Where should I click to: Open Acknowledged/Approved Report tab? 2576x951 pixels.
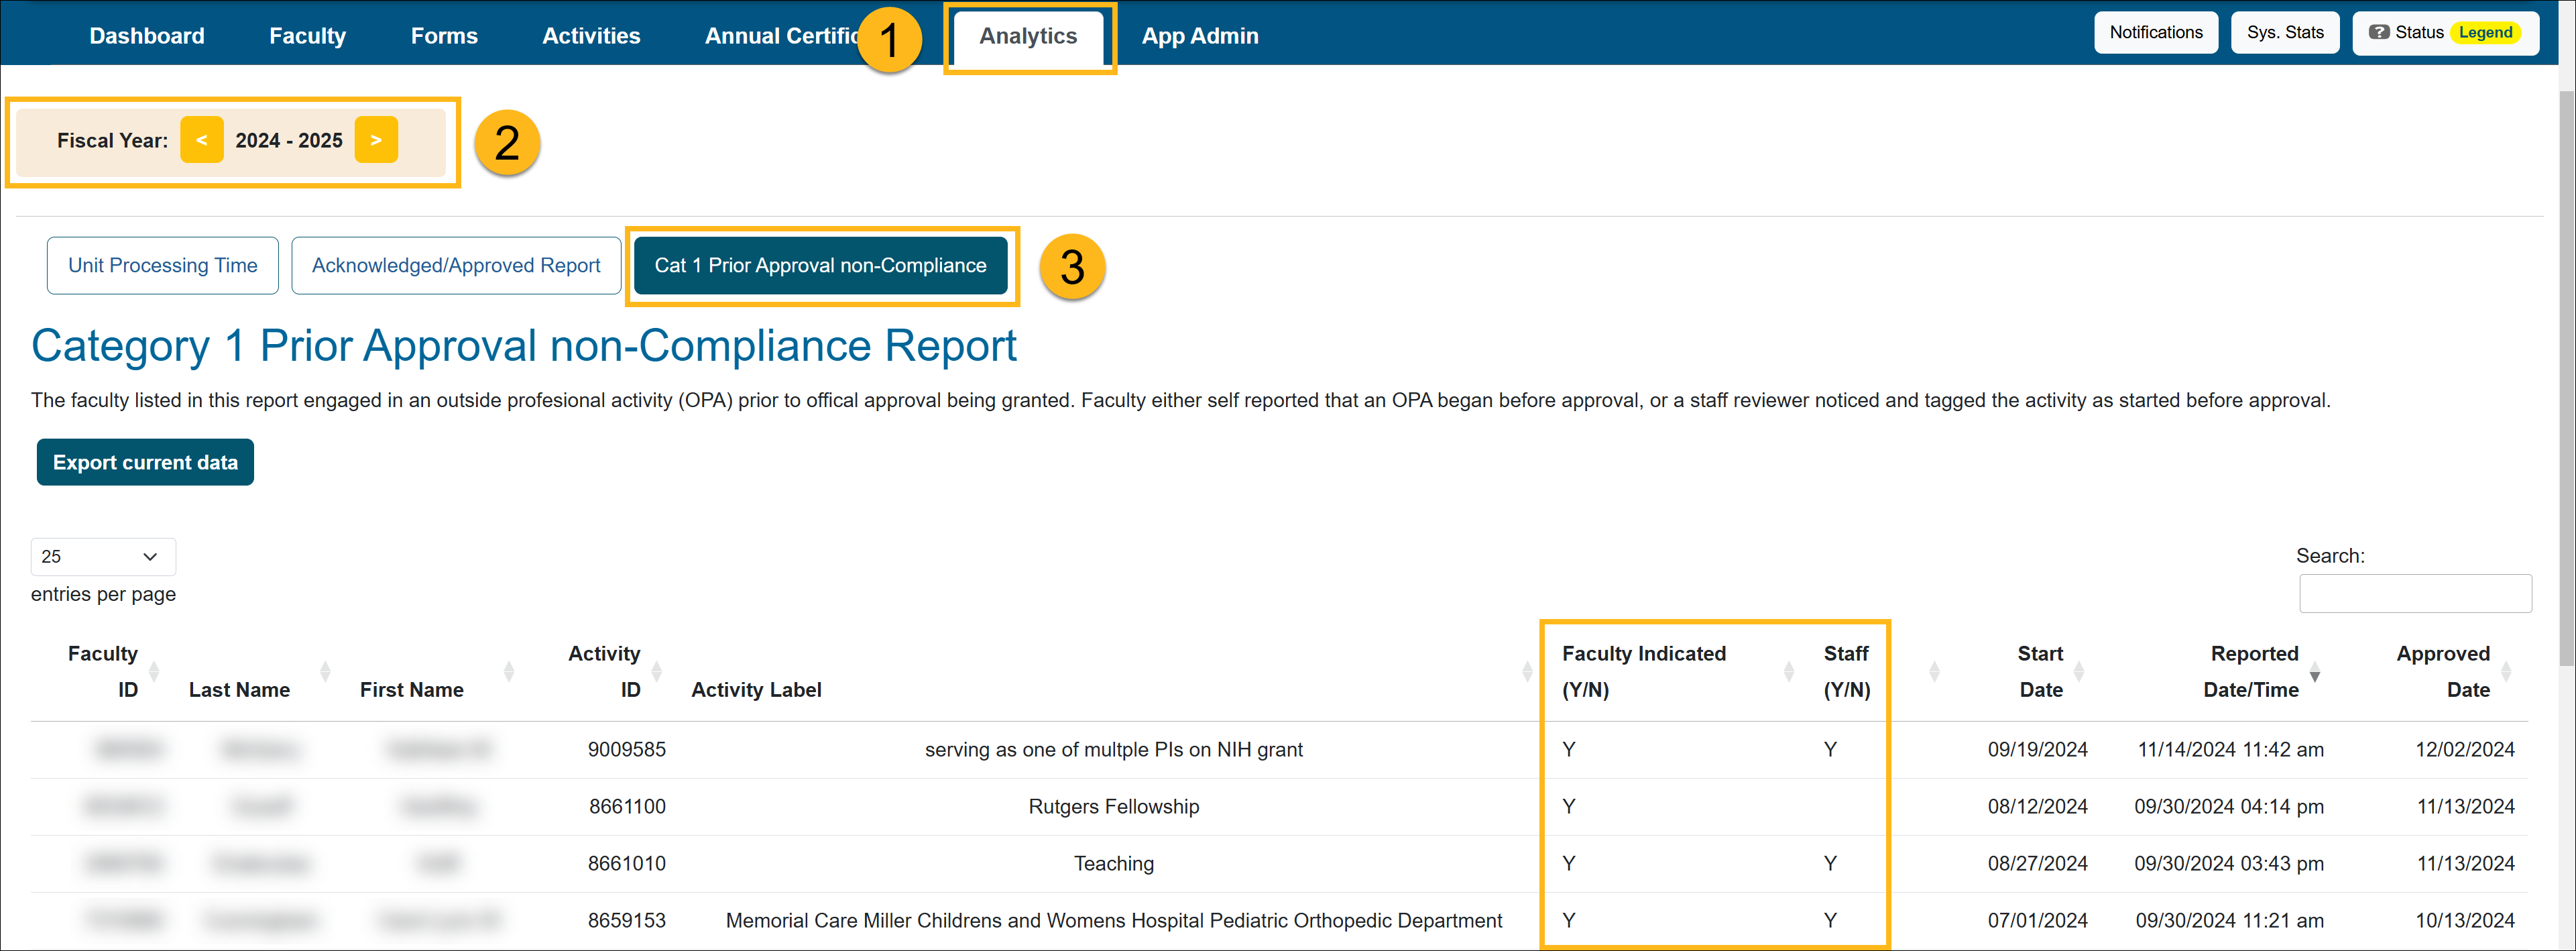coord(456,265)
